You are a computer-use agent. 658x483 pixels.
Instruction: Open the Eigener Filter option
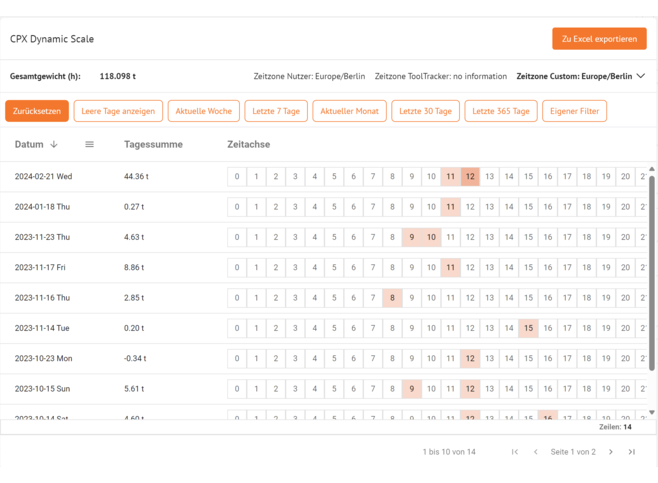pyautogui.click(x=574, y=111)
